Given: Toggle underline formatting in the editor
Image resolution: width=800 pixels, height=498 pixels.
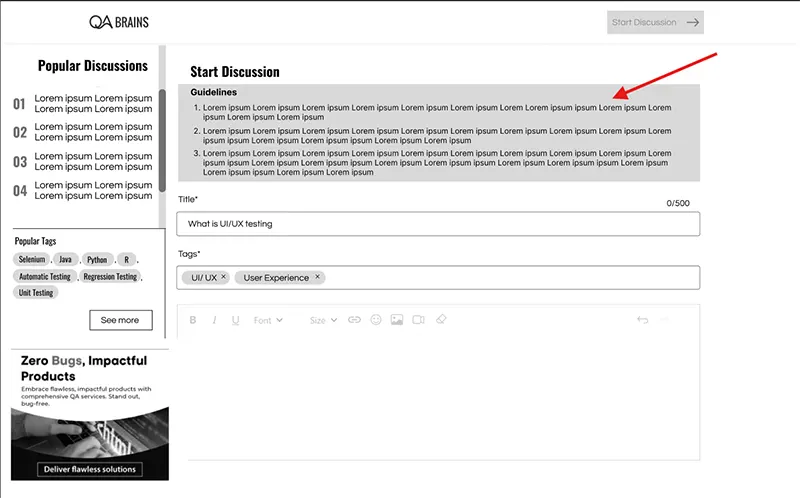Looking at the screenshot, I should 236,320.
